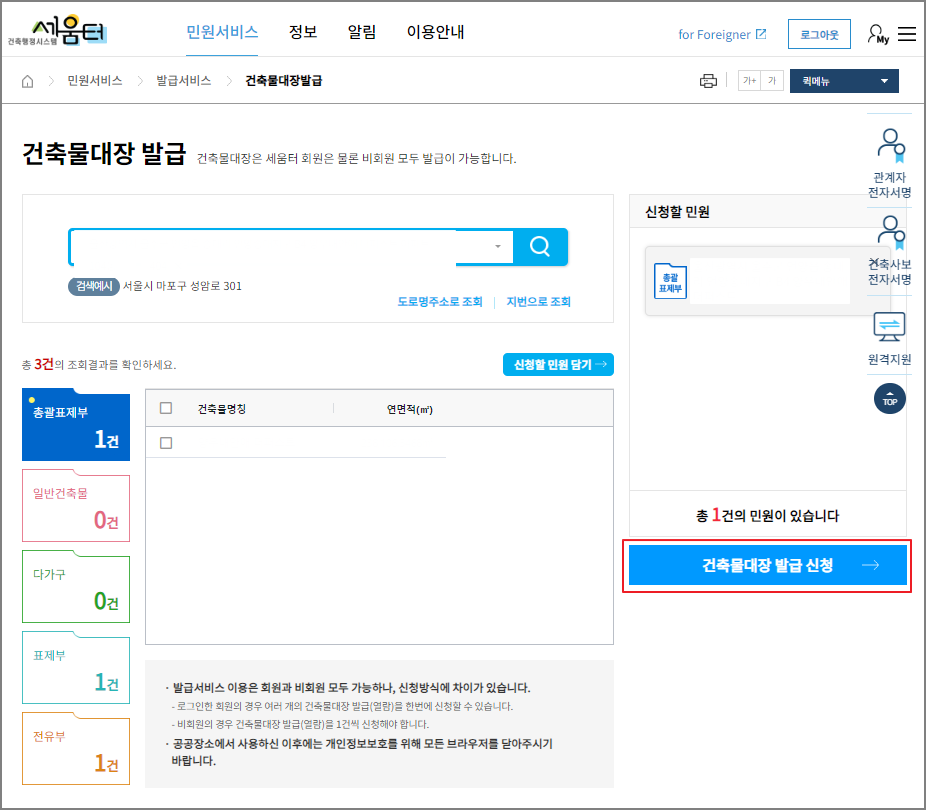
Task: Open the My account person icon
Action: (x=875, y=32)
